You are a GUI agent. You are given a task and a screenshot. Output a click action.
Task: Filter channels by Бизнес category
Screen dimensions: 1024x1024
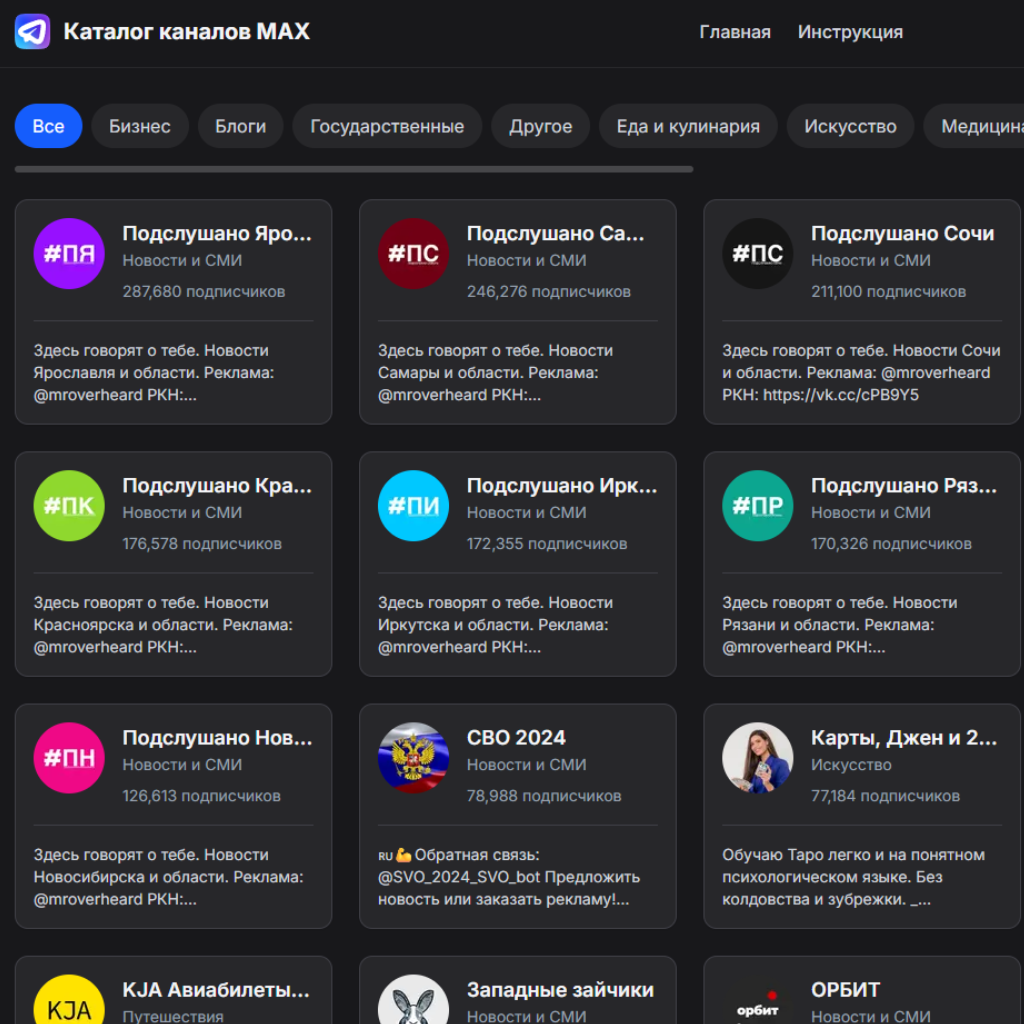(140, 126)
